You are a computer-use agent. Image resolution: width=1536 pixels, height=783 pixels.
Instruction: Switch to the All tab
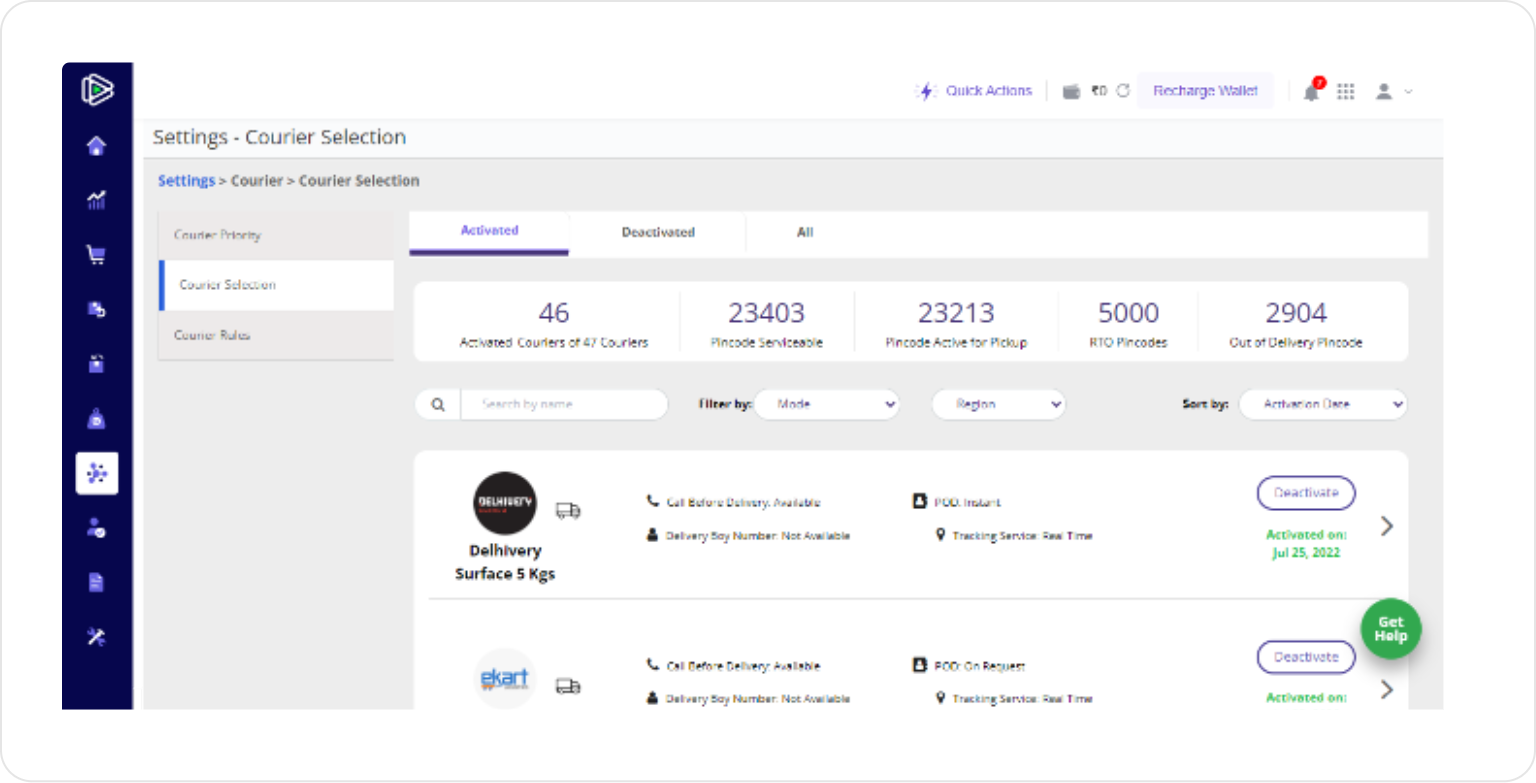point(805,232)
